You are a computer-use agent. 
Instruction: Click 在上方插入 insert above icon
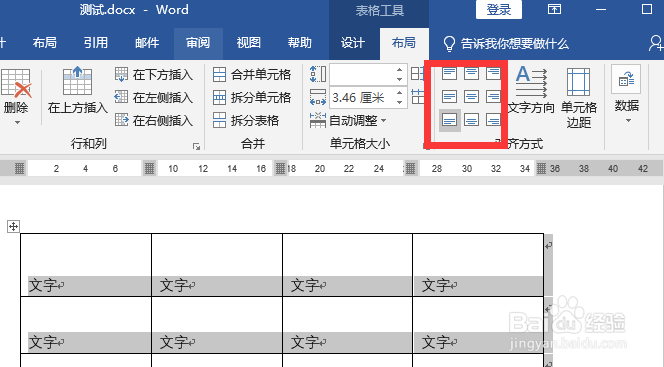click(x=77, y=80)
